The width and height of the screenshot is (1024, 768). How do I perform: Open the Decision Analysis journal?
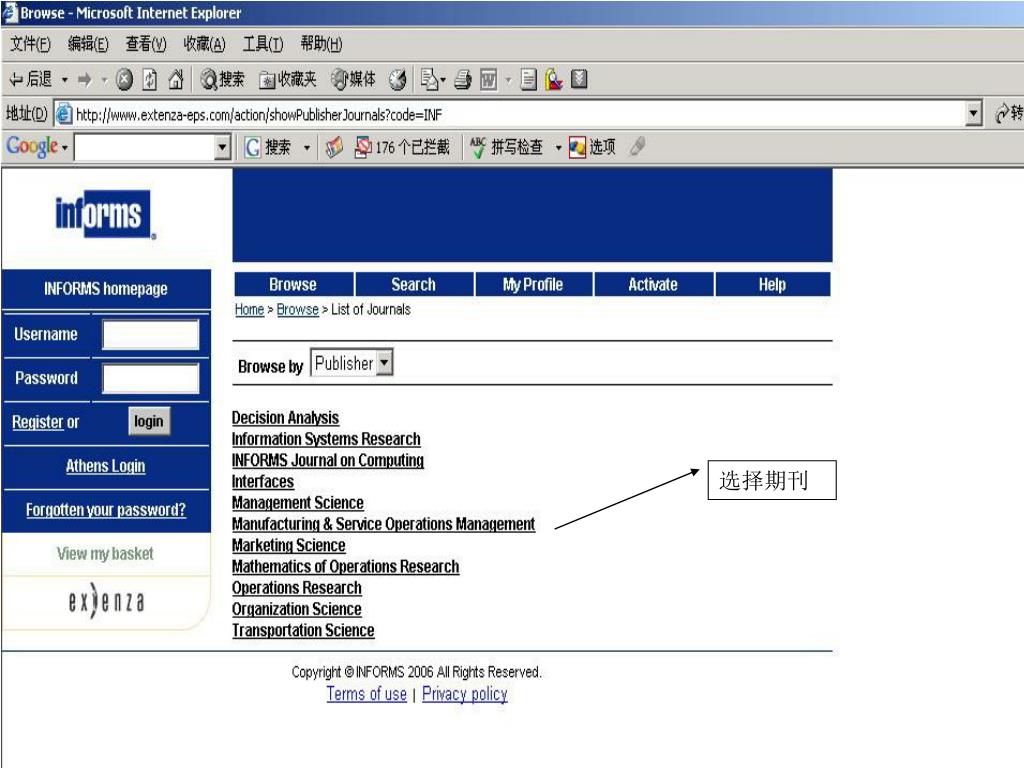point(285,417)
